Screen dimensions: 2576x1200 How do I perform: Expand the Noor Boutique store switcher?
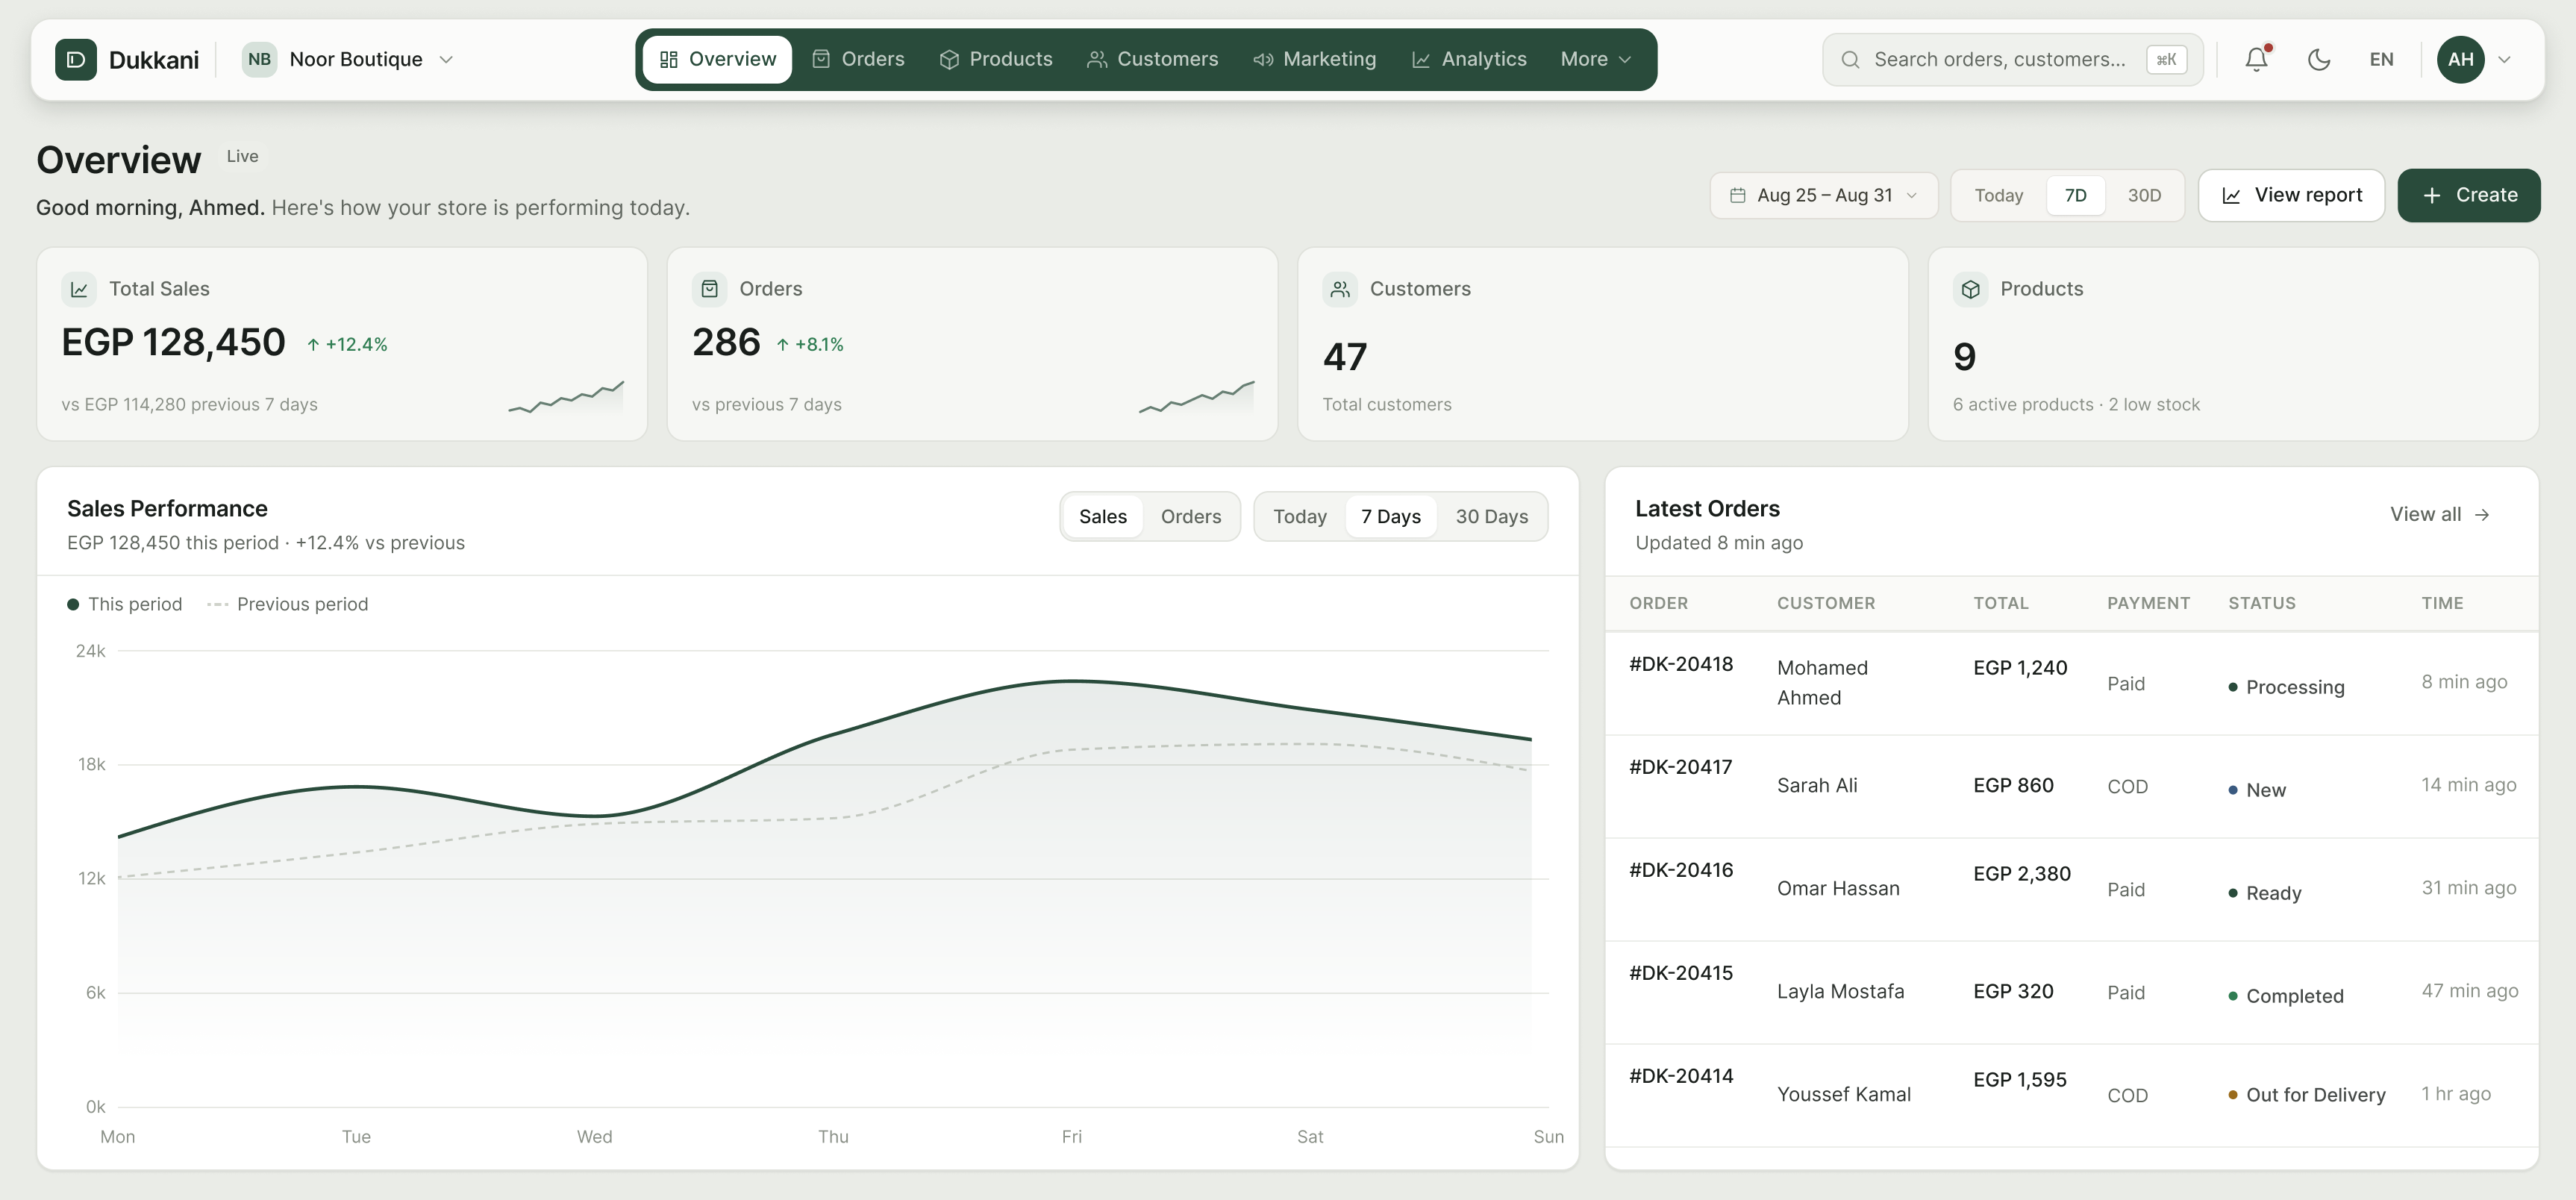click(x=348, y=60)
